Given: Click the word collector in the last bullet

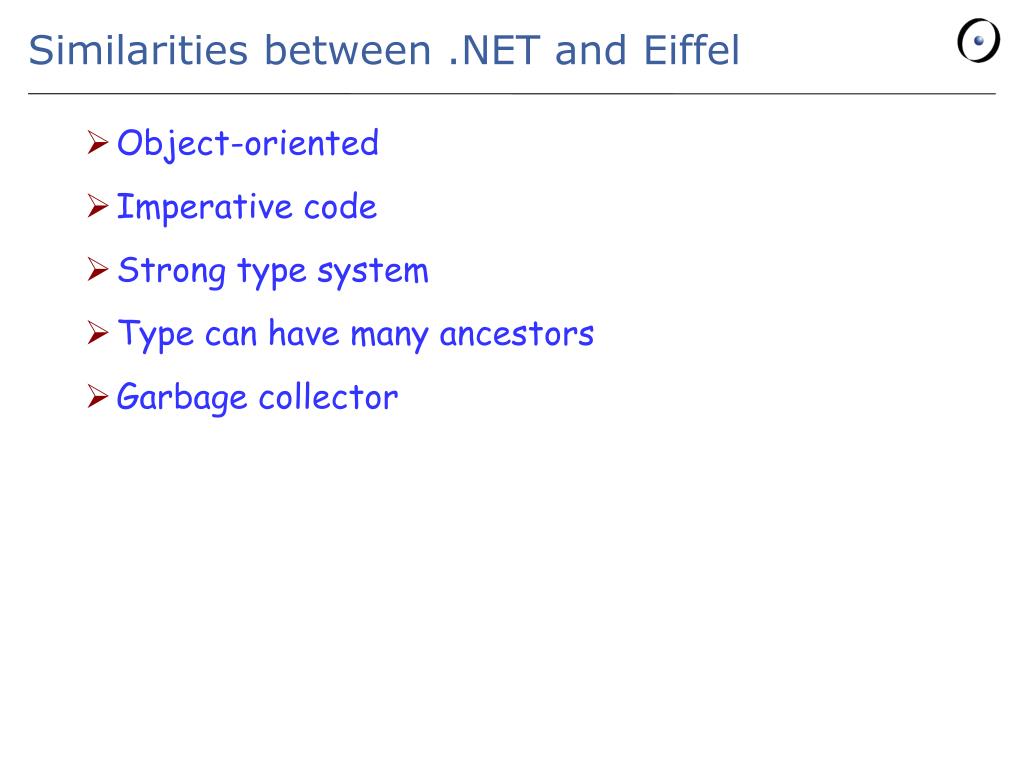Looking at the screenshot, I should click(x=328, y=396).
